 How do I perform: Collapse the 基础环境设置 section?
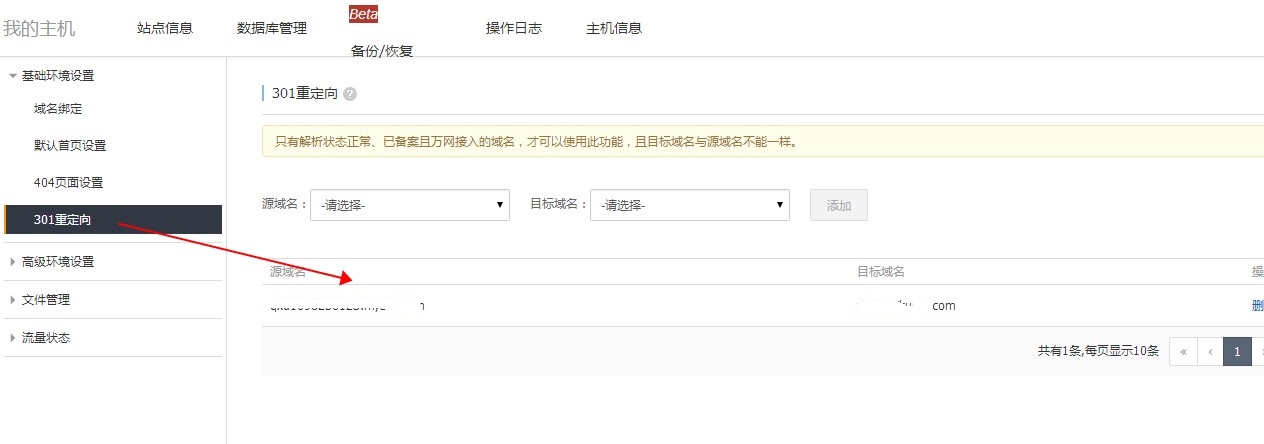(x=57, y=76)
